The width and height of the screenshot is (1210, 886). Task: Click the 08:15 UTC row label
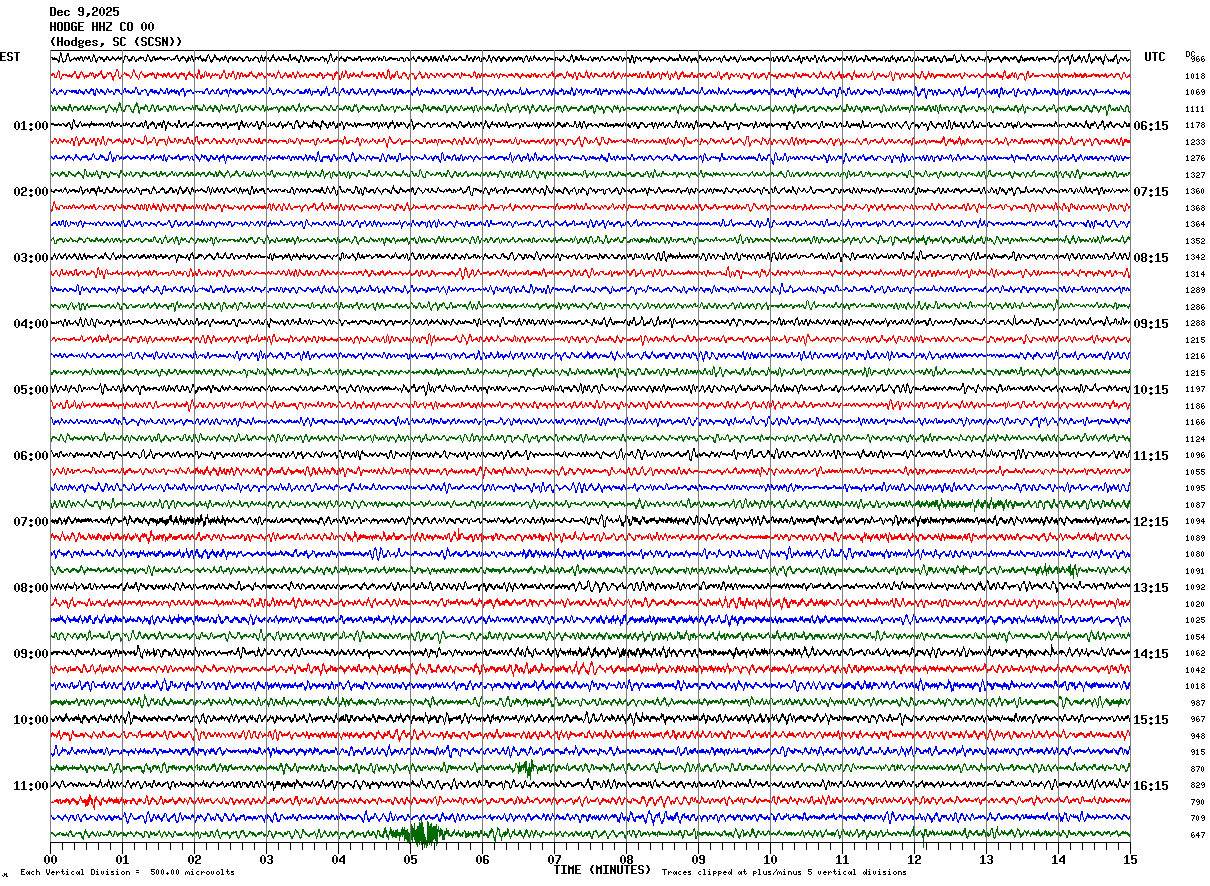pos(1151,258)
